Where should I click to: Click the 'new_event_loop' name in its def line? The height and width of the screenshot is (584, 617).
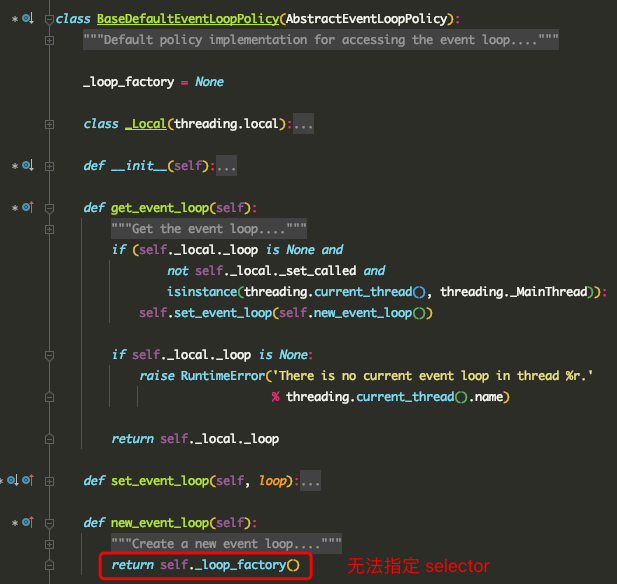[160, 522]
